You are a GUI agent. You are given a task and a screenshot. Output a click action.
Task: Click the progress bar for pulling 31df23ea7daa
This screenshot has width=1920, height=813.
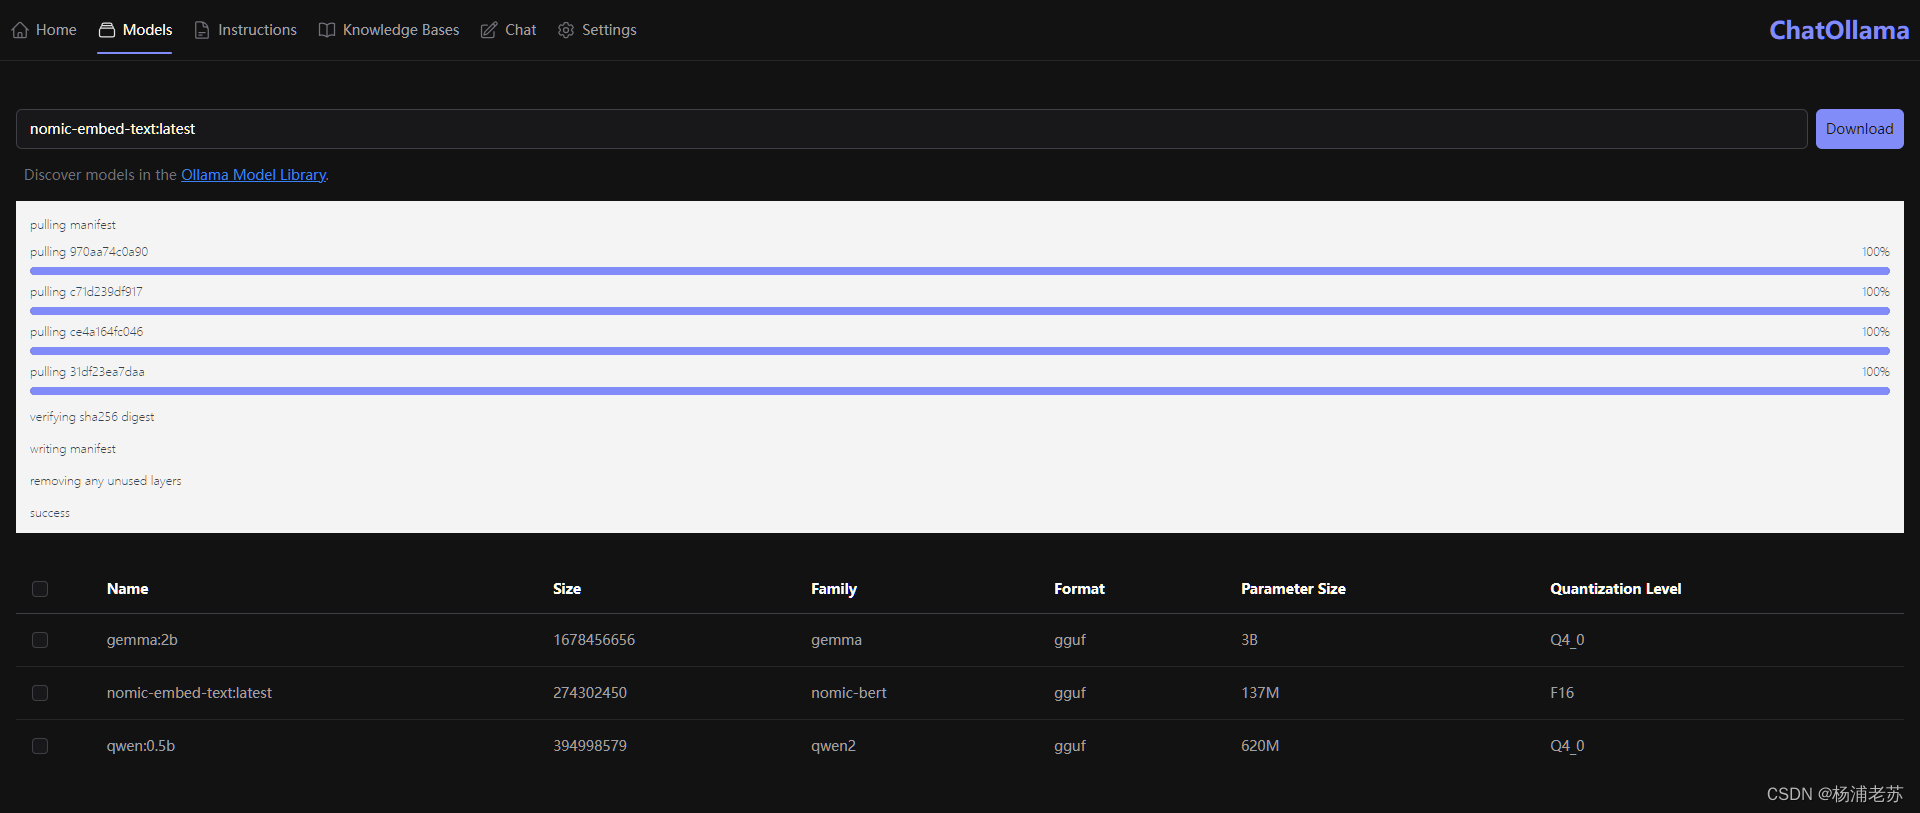[960, 391]
